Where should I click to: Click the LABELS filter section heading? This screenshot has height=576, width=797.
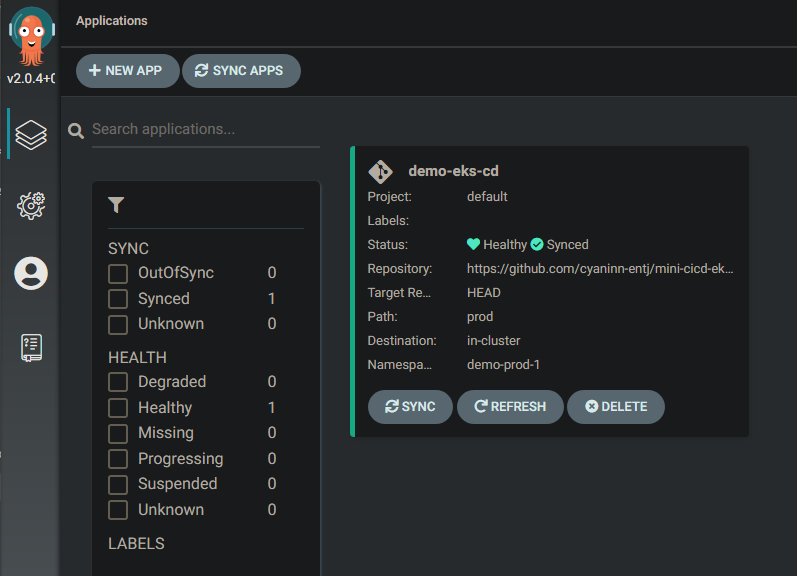pyautogui.click(x=136, y=544)
